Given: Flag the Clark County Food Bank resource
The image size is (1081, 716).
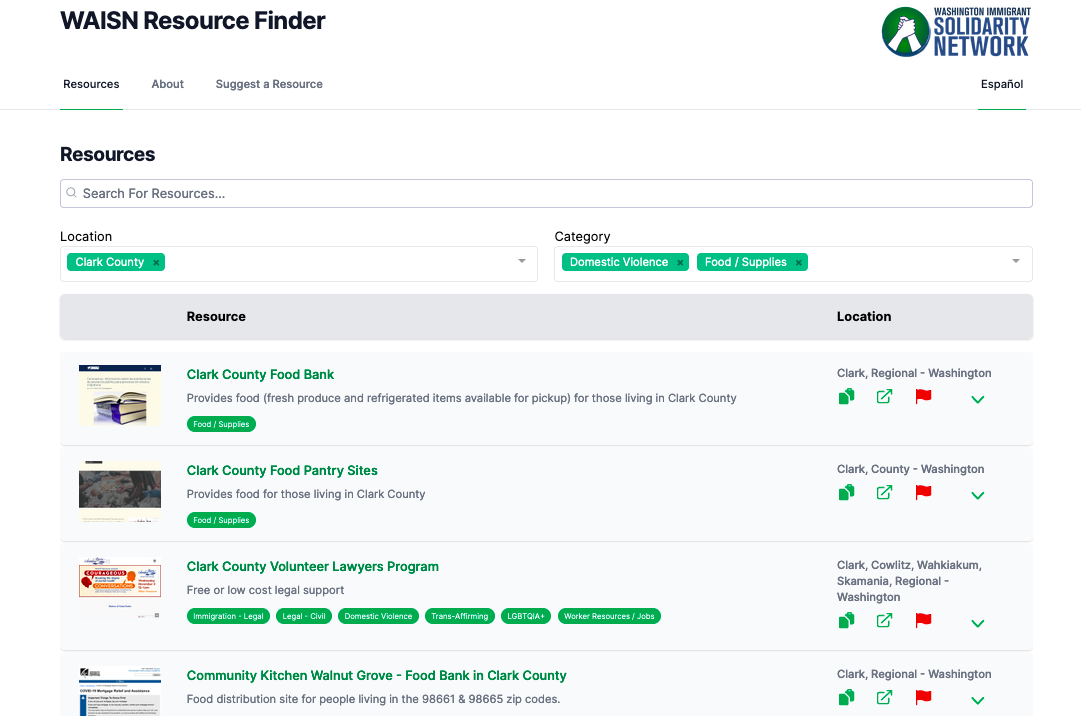Looking at the screenshot, I should pyautogui.click(x=923, y=396).
